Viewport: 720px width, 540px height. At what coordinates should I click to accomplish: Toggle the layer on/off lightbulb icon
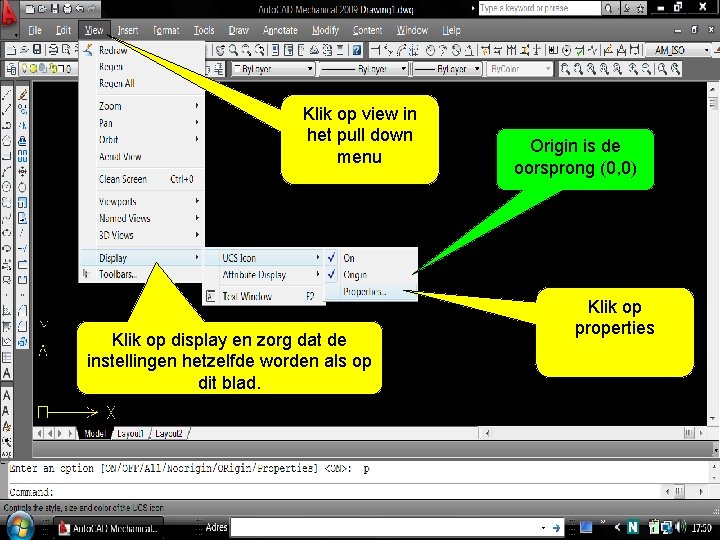tap(25, 69)
